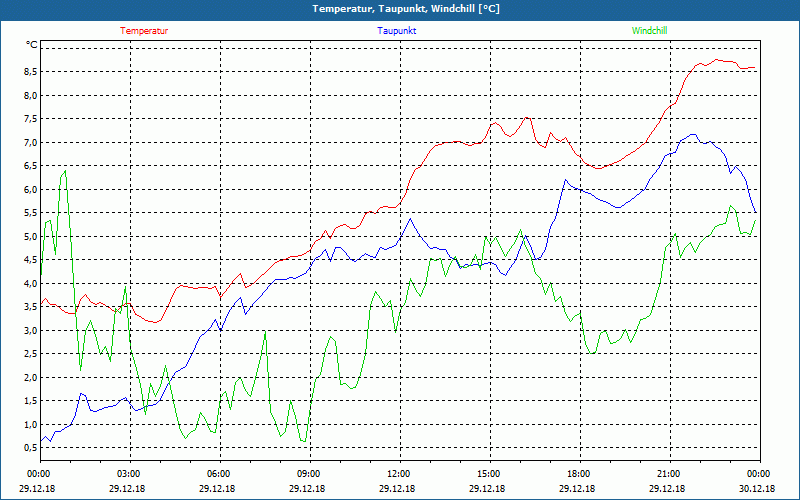This screenshot has height=500, width=800.
Task: Click the 8,0 y-axis value
Action: (32, 95)
